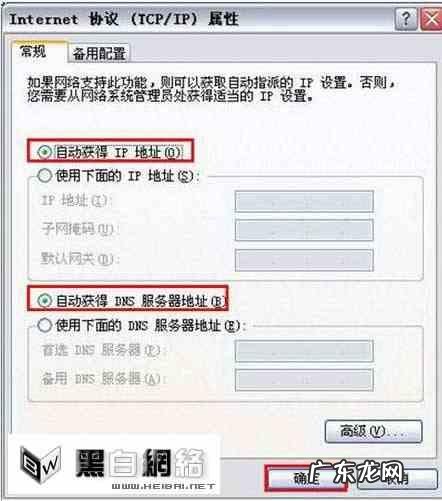The width and height of the screenshot is (442, 501).
Task: Click the dialog title bar text
Action: coord(124,19)
